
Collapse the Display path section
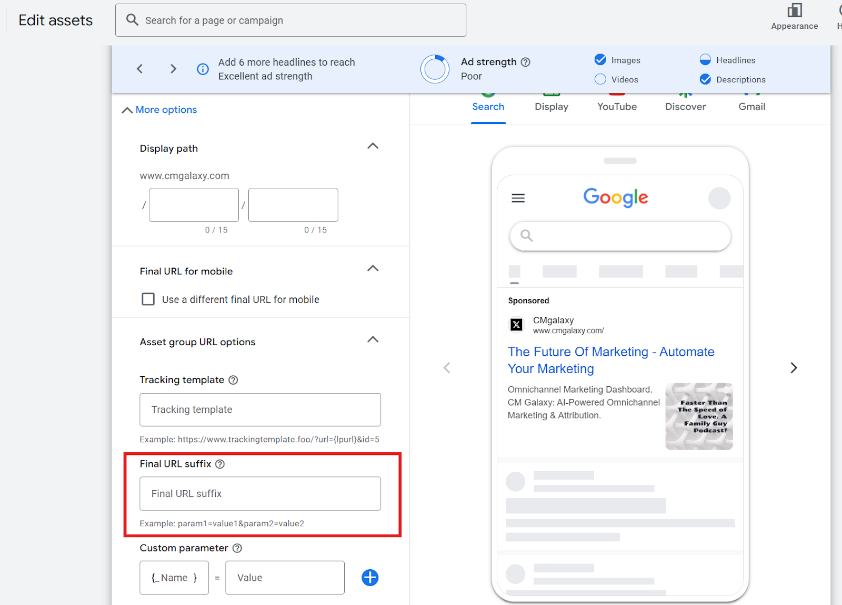tap(373, 146)
